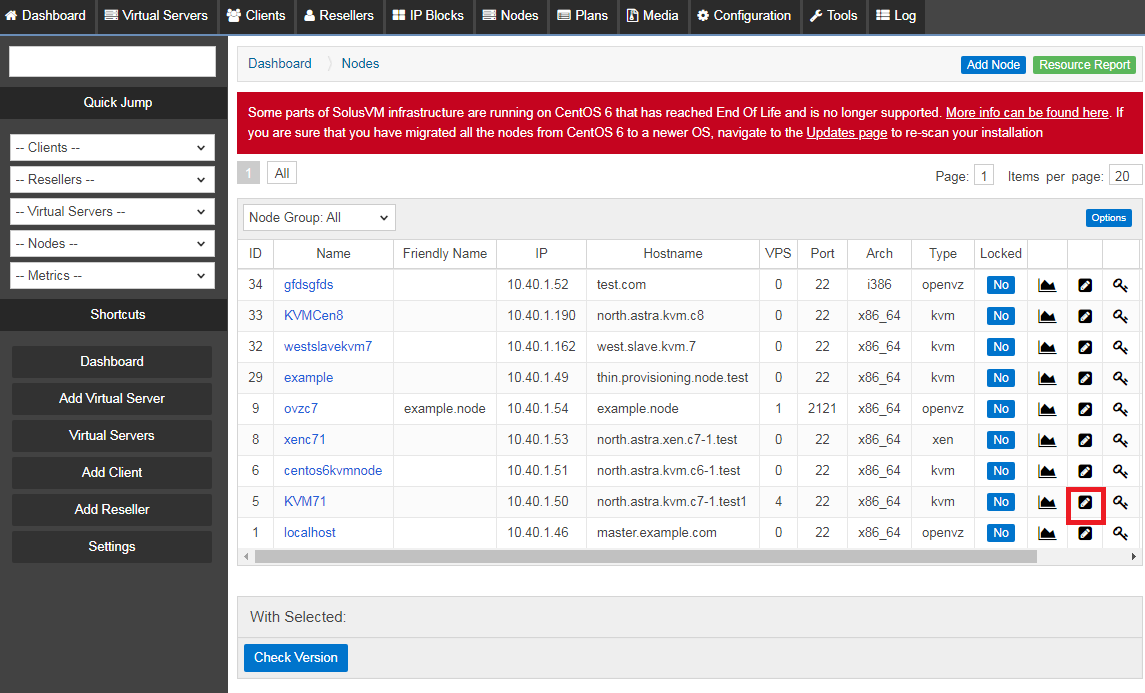
Task: Open statistics graph for node gfdsgfds
Action: click(1046, 284)
